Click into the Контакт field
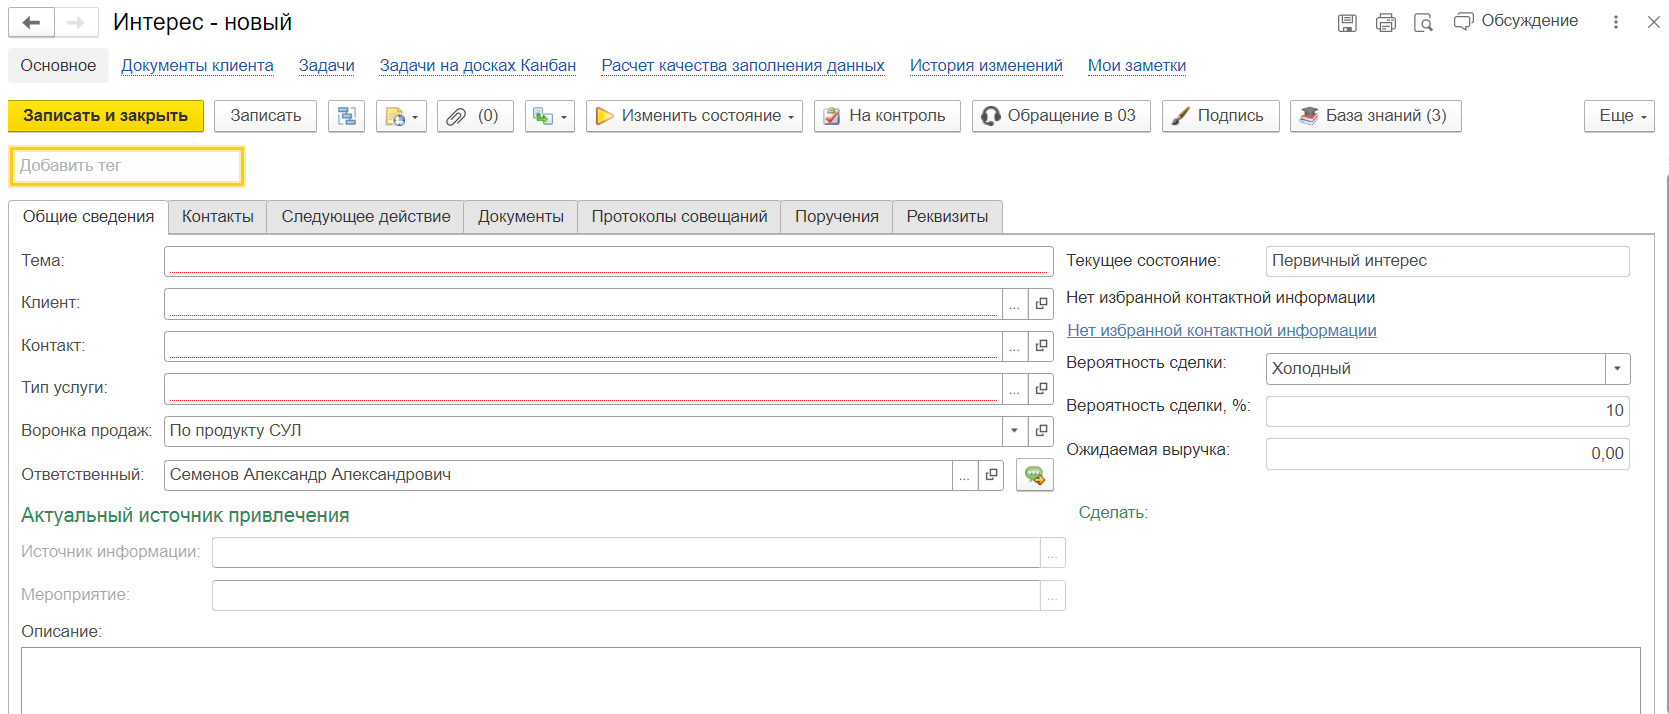 tap(583, 346)
